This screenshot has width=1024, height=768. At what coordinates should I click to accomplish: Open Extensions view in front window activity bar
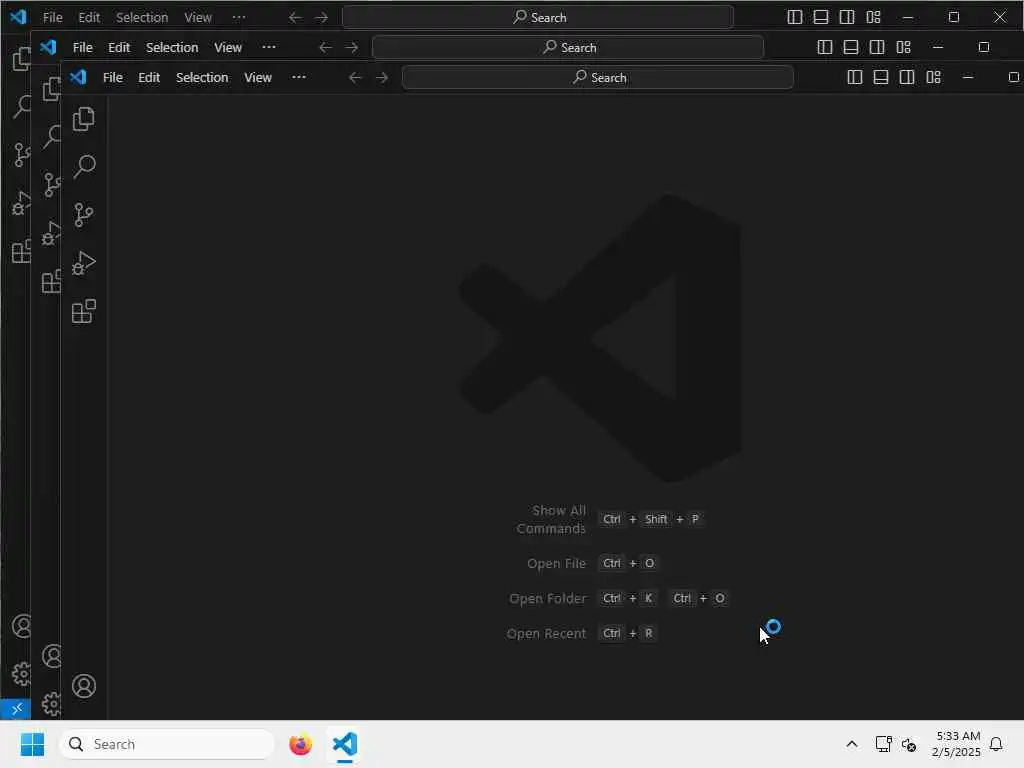coord(84,311)
